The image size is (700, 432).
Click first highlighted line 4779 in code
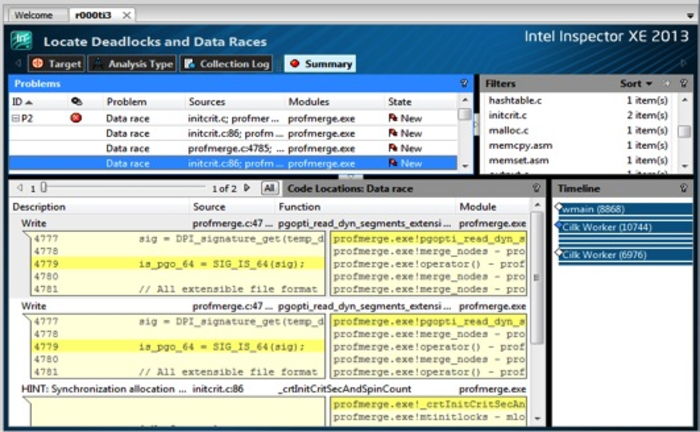point(178,264)
